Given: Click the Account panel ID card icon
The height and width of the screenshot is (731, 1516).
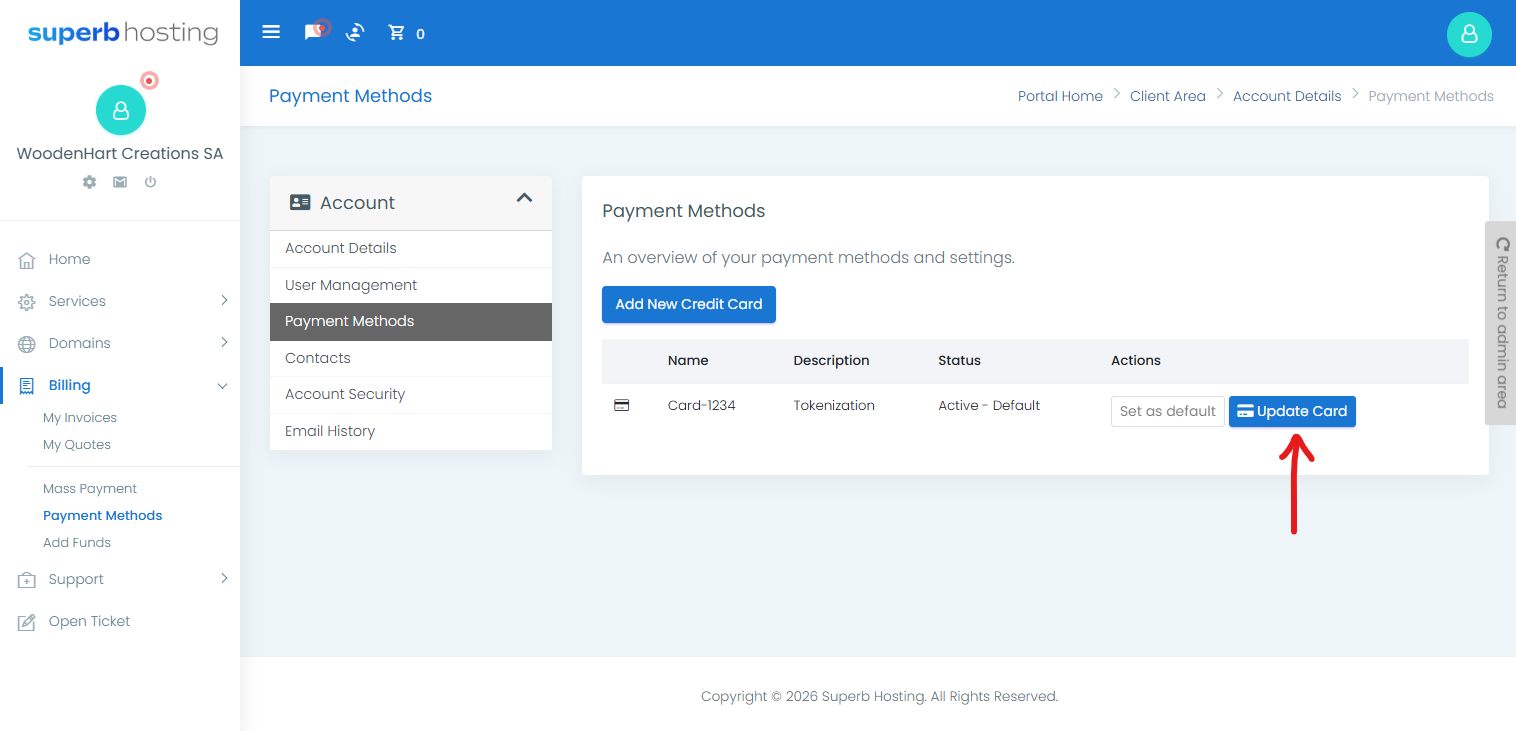Looking at the screenshot, I should point(300,202).
